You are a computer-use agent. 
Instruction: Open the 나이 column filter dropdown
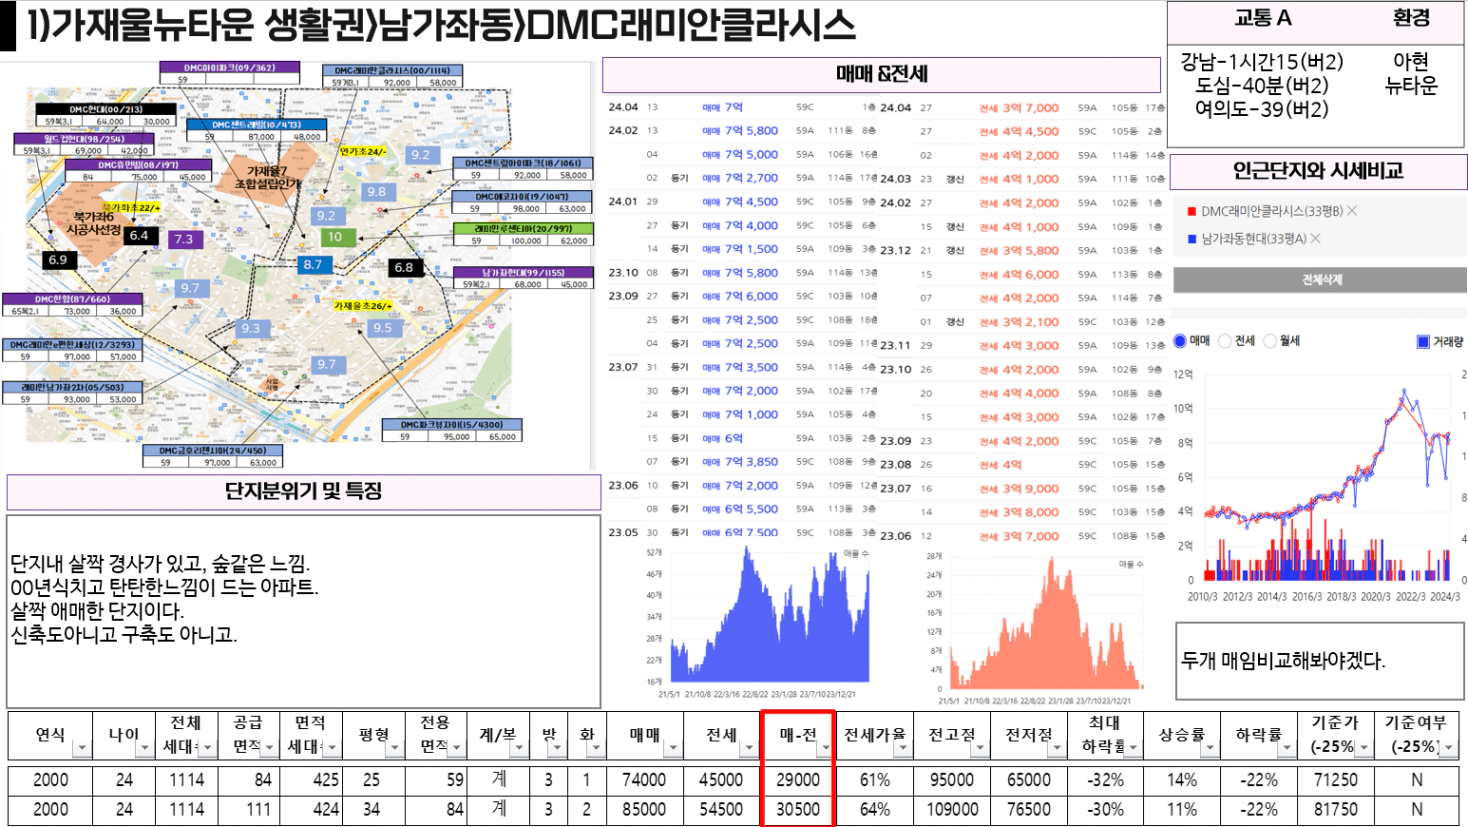pos(145,748)
